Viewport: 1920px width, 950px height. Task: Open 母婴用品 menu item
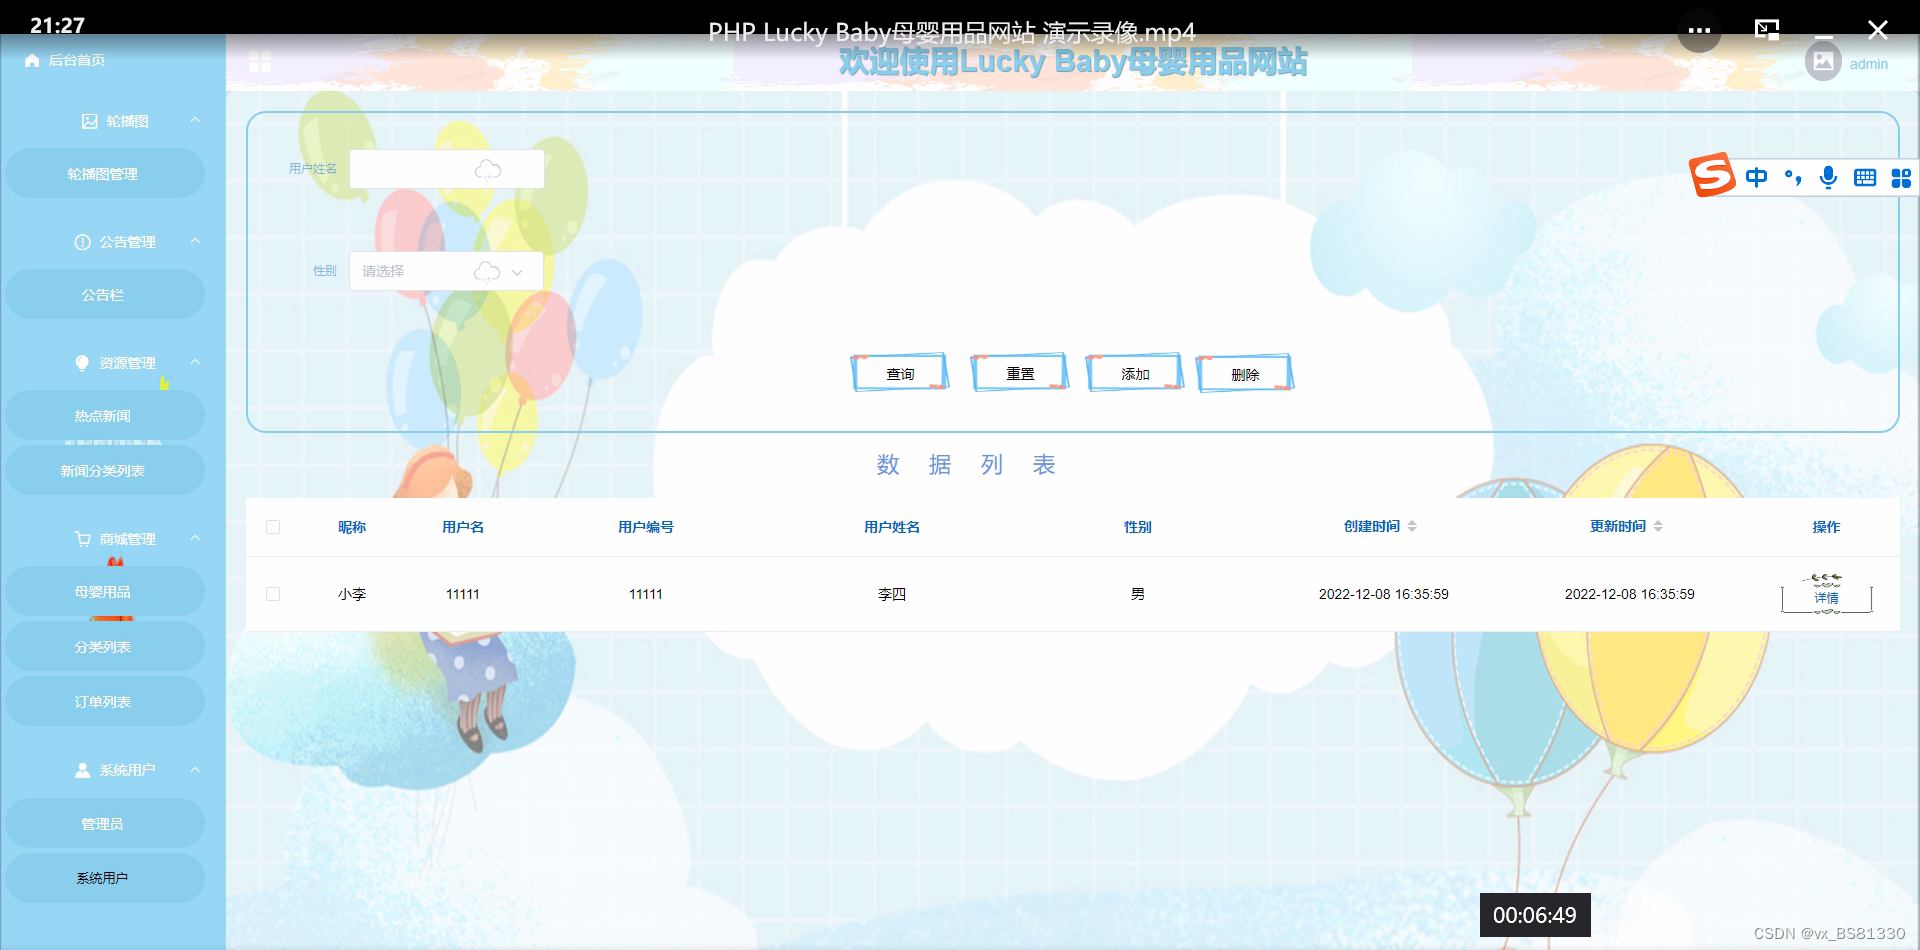(x=104, y=592)
